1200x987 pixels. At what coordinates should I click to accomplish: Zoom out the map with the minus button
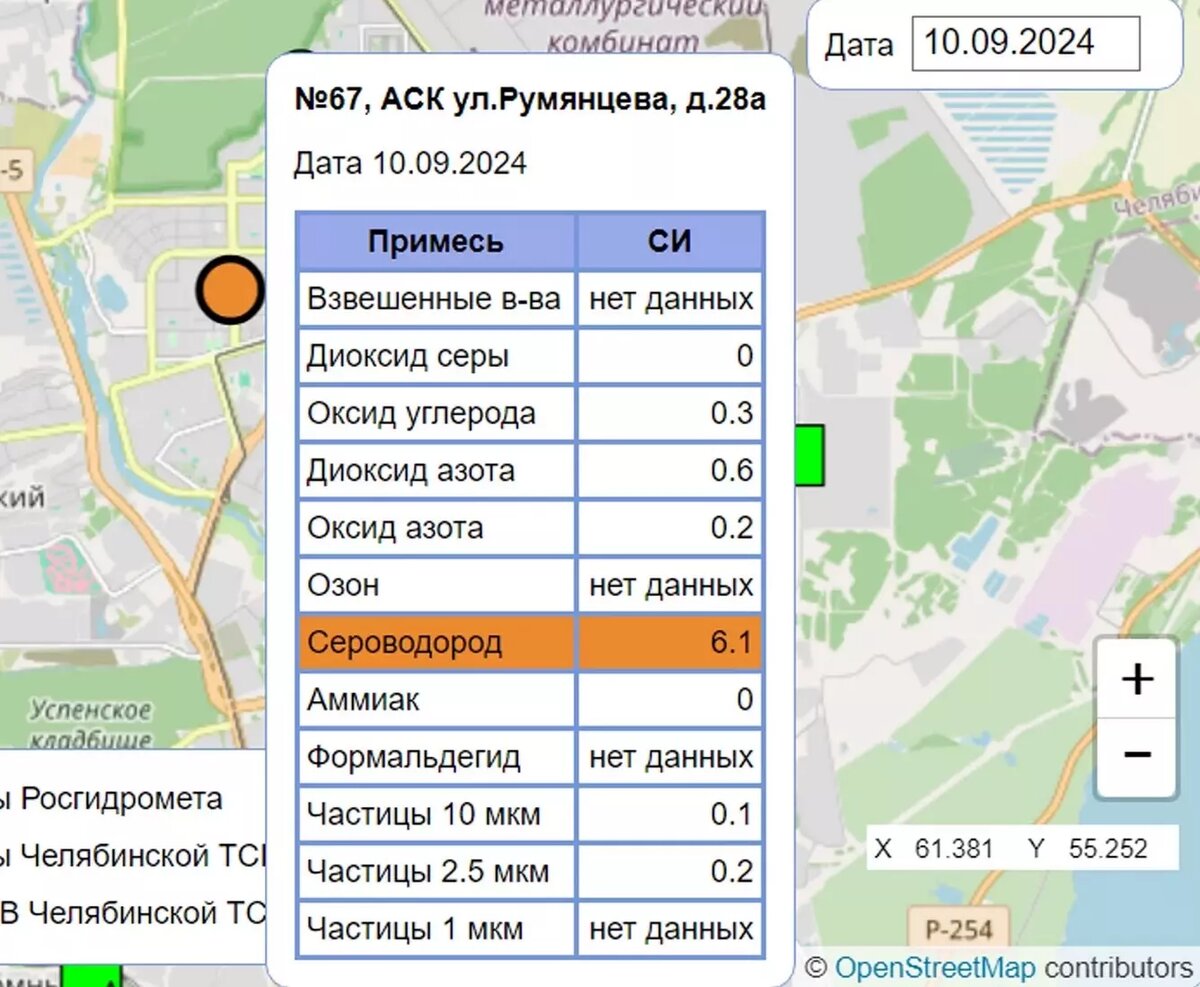pos(1137,756)
